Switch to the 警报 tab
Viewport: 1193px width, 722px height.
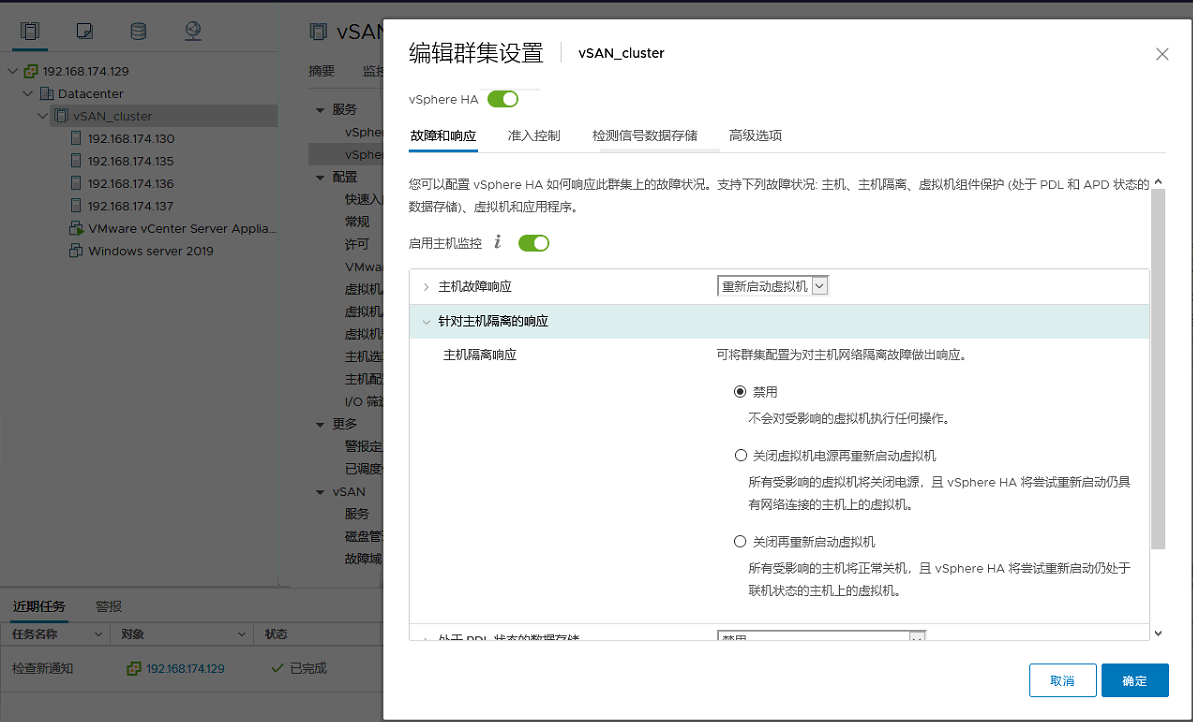[109, 606]
